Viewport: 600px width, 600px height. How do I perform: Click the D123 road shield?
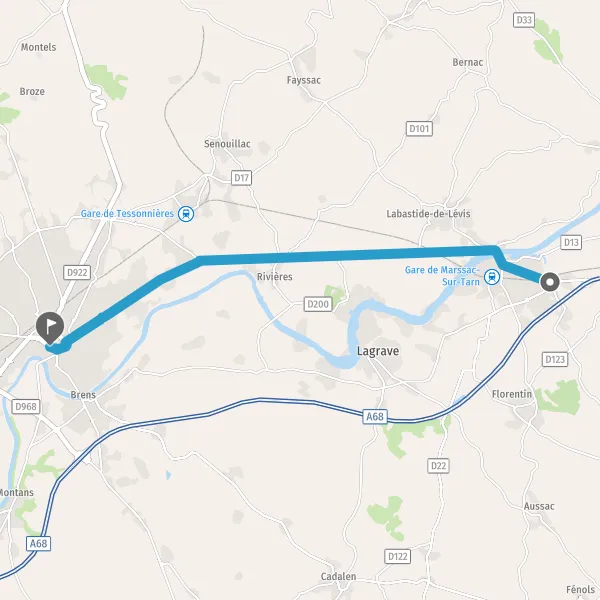555,360
